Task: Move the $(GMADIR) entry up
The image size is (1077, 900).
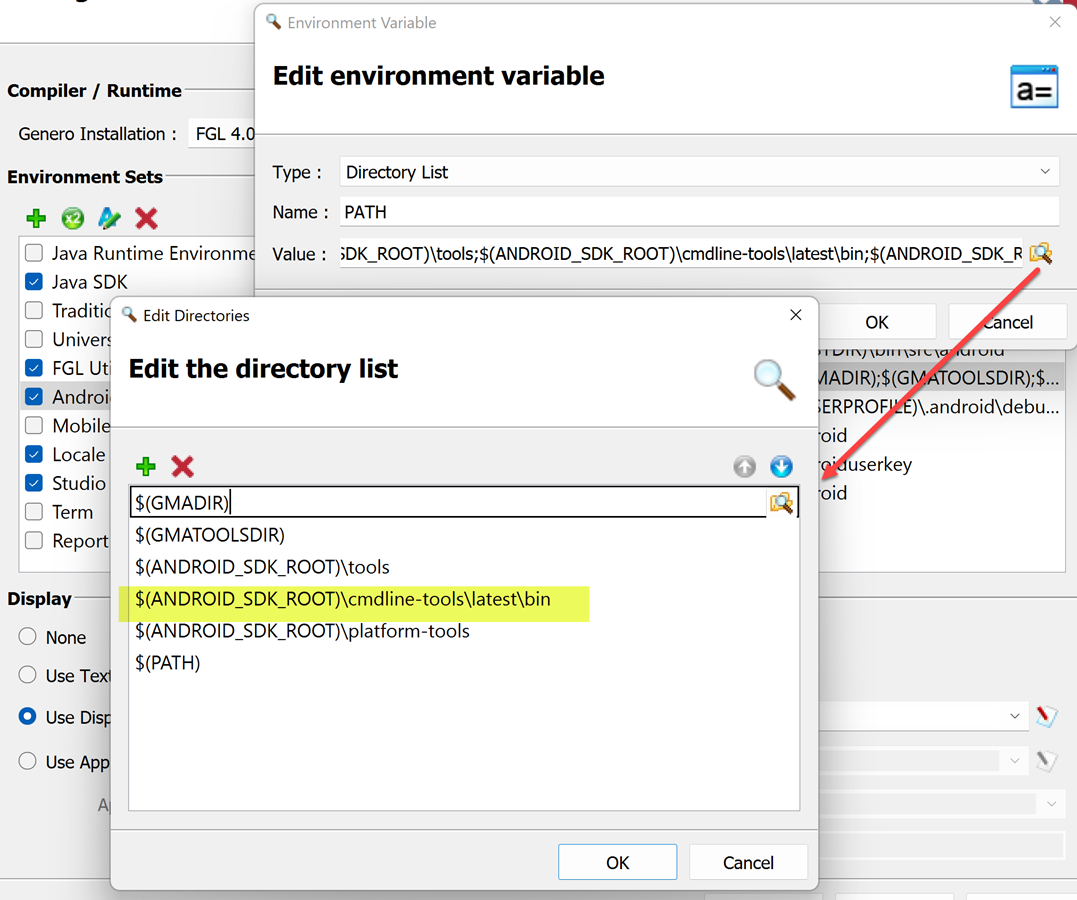Action: click(744, 466)
